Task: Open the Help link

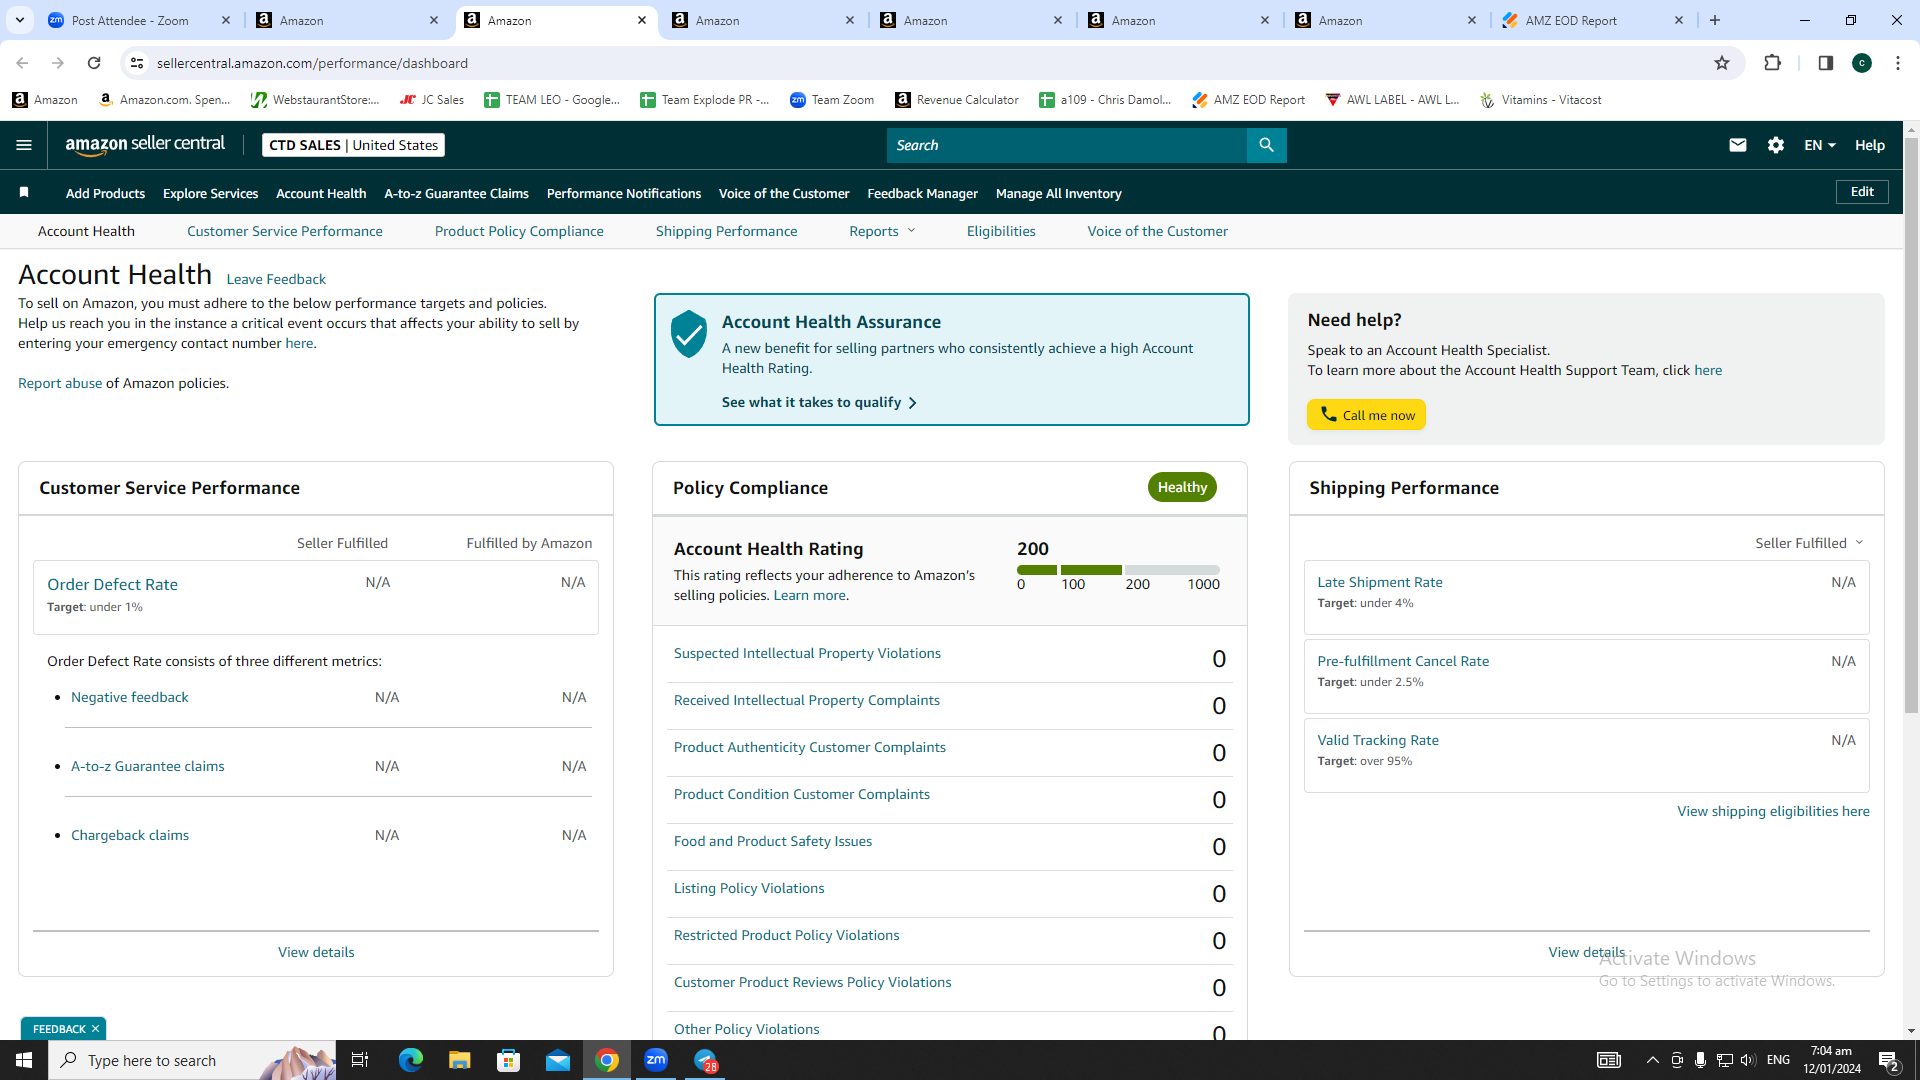Action: pos(1870,145)
